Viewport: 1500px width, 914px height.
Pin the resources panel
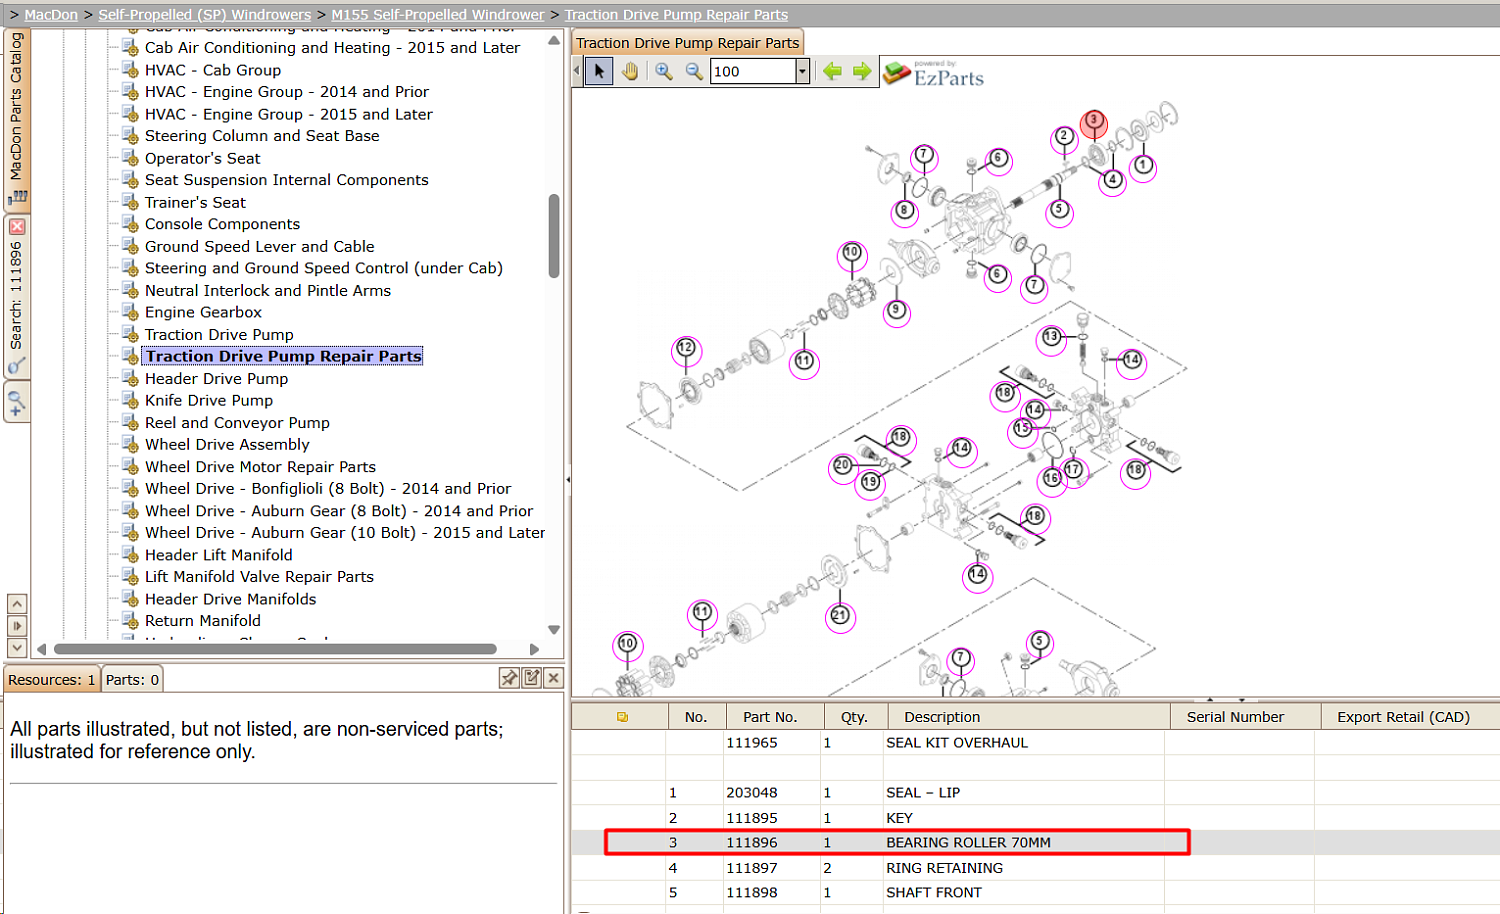(509, 678)
